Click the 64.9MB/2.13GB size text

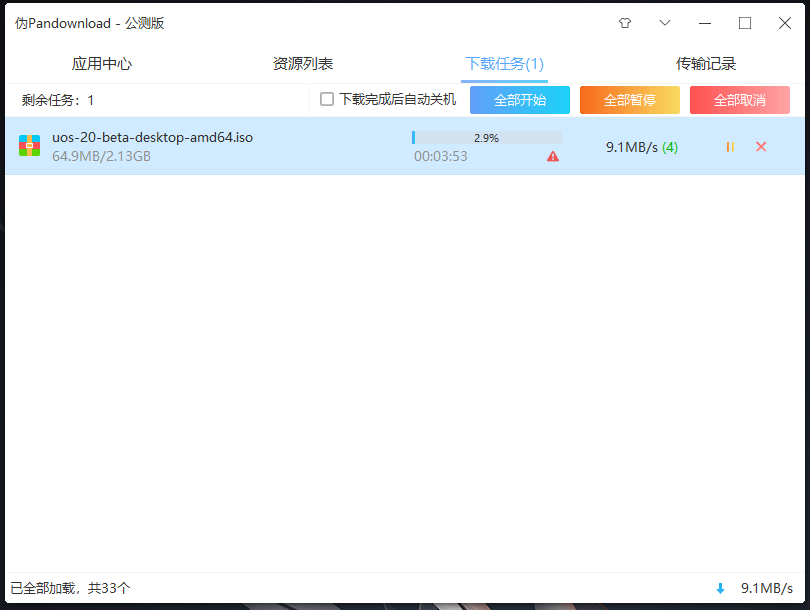[101, 157]
